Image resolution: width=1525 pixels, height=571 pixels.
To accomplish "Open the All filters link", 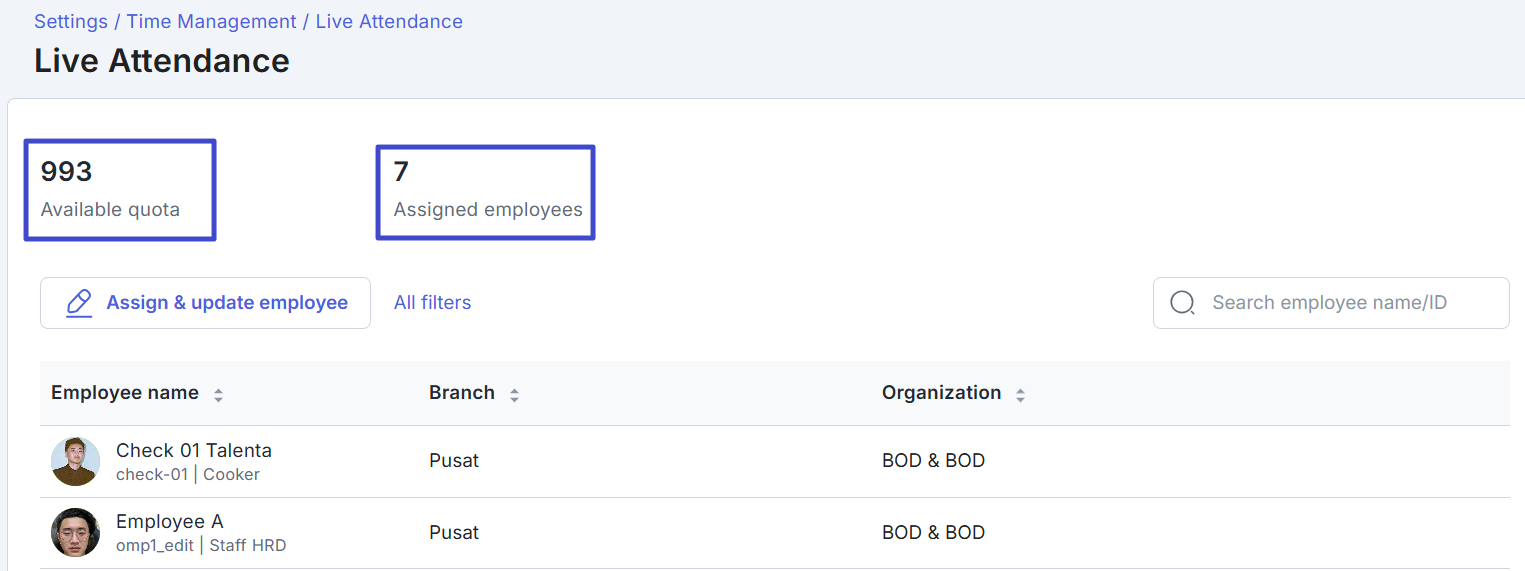I will click(432, 303).
